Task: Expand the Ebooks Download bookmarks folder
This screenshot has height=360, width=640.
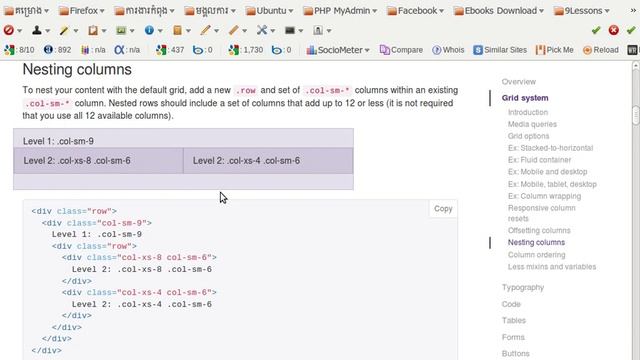Action: [499, 11]
